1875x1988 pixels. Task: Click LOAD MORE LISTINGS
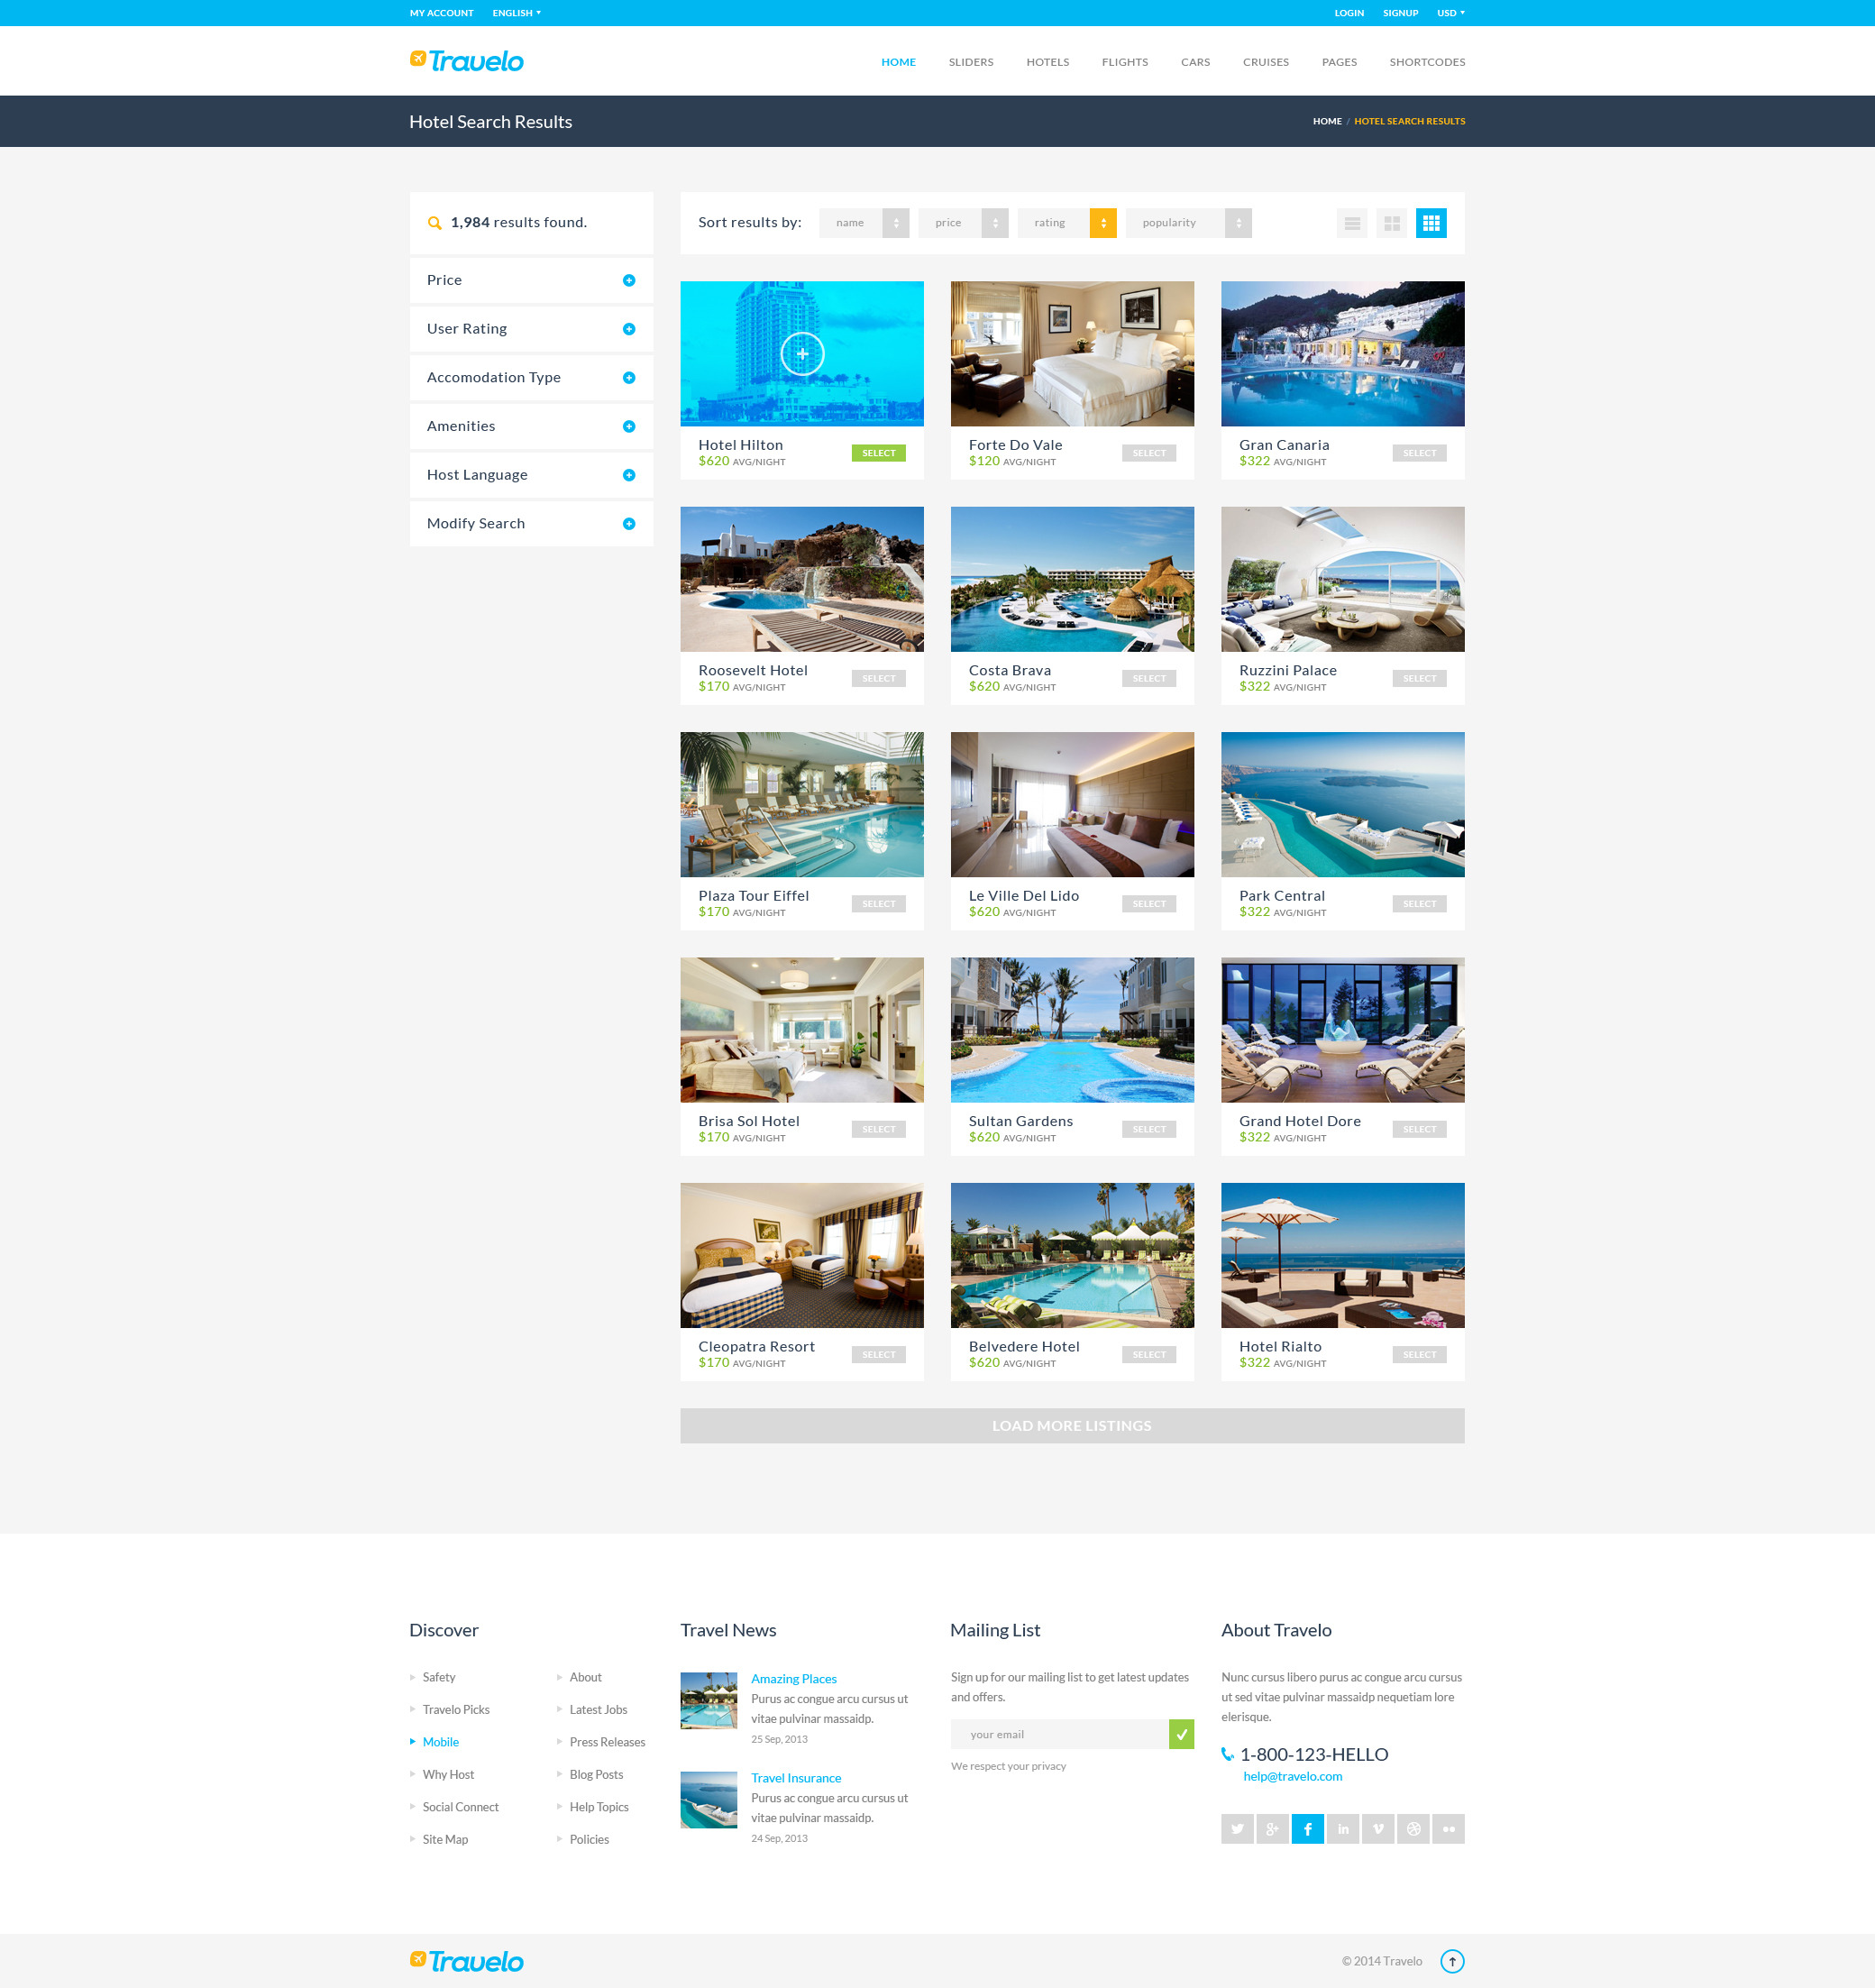pos(1071,1425)
